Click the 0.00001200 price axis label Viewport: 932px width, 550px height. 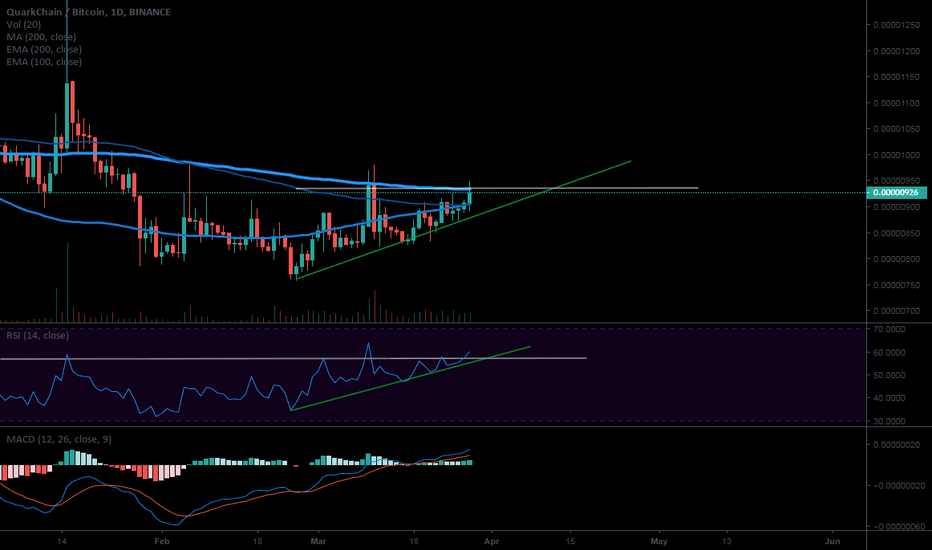coord(896,51)
